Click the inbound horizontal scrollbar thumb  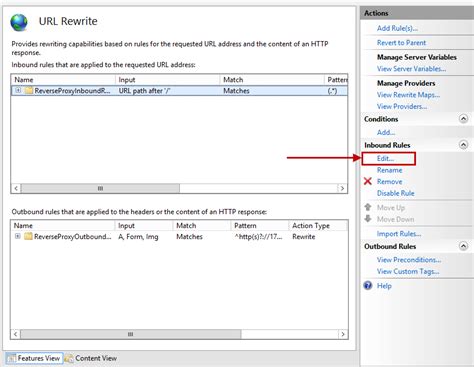click(100, 188)
